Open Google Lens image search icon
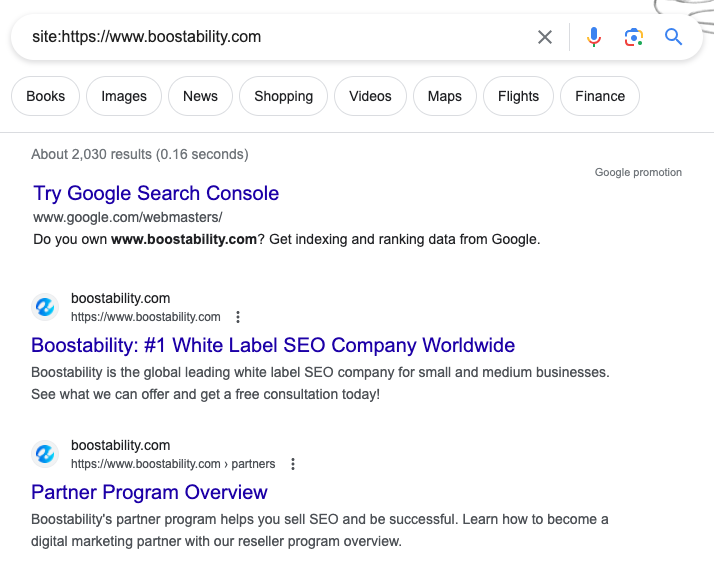 pos(633,37)
